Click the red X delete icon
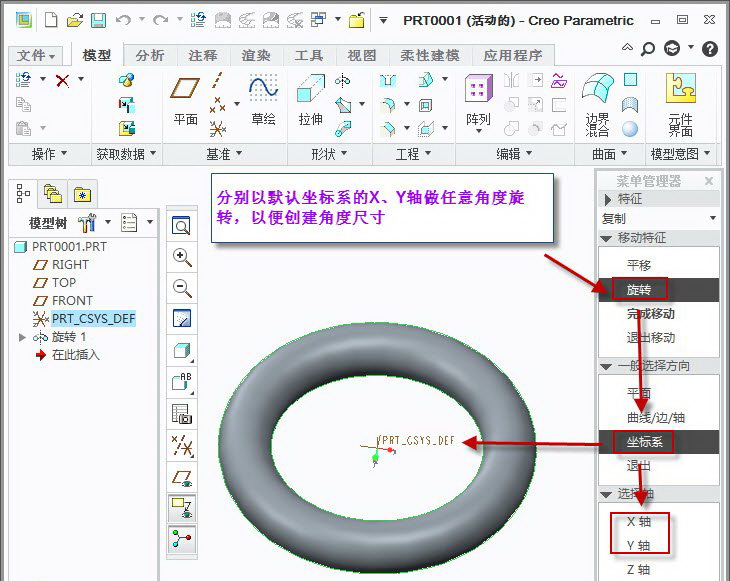Viewport: 730px width, 581px height. [x=62, y=81]
